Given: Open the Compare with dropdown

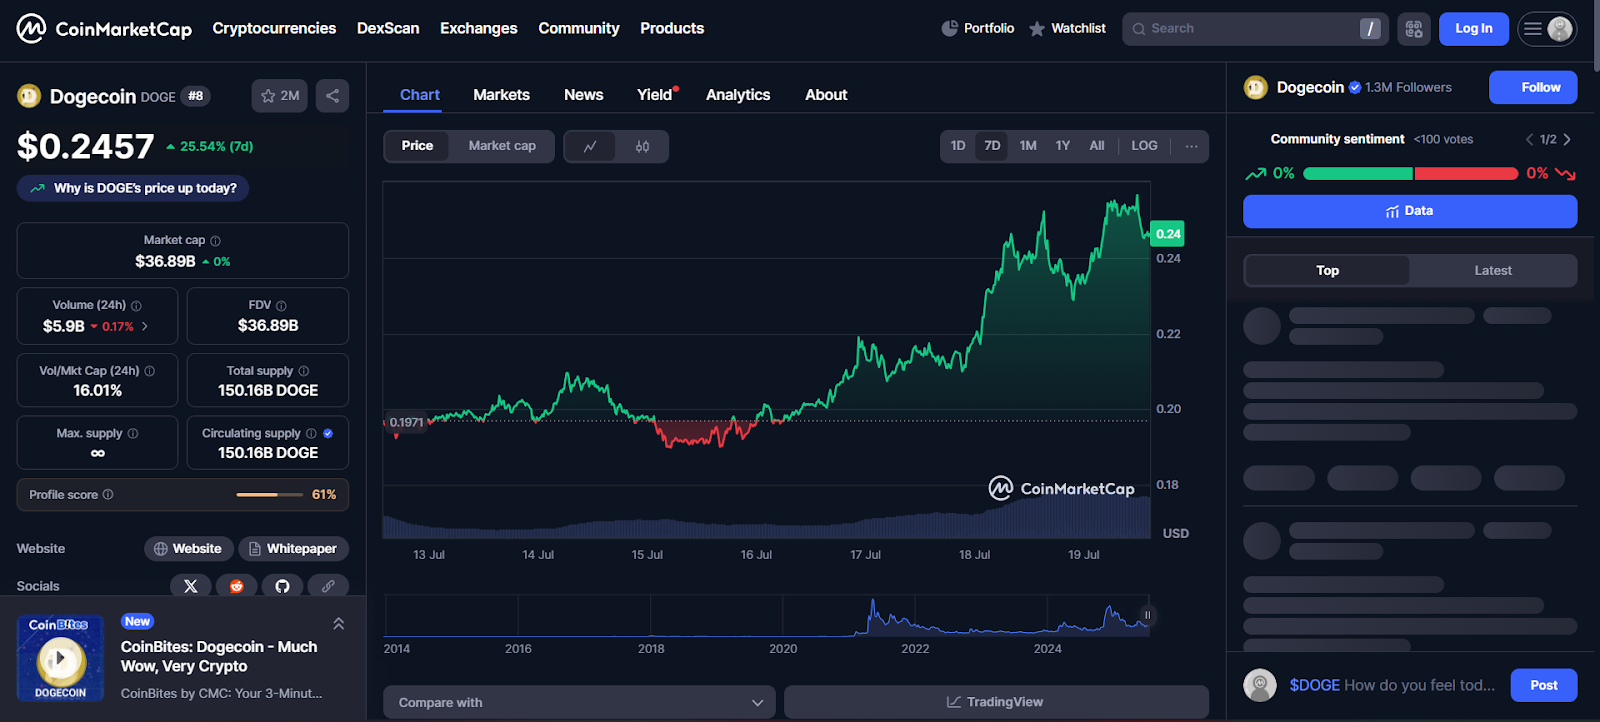Looking at the screenshot, I should coord(579,702).
